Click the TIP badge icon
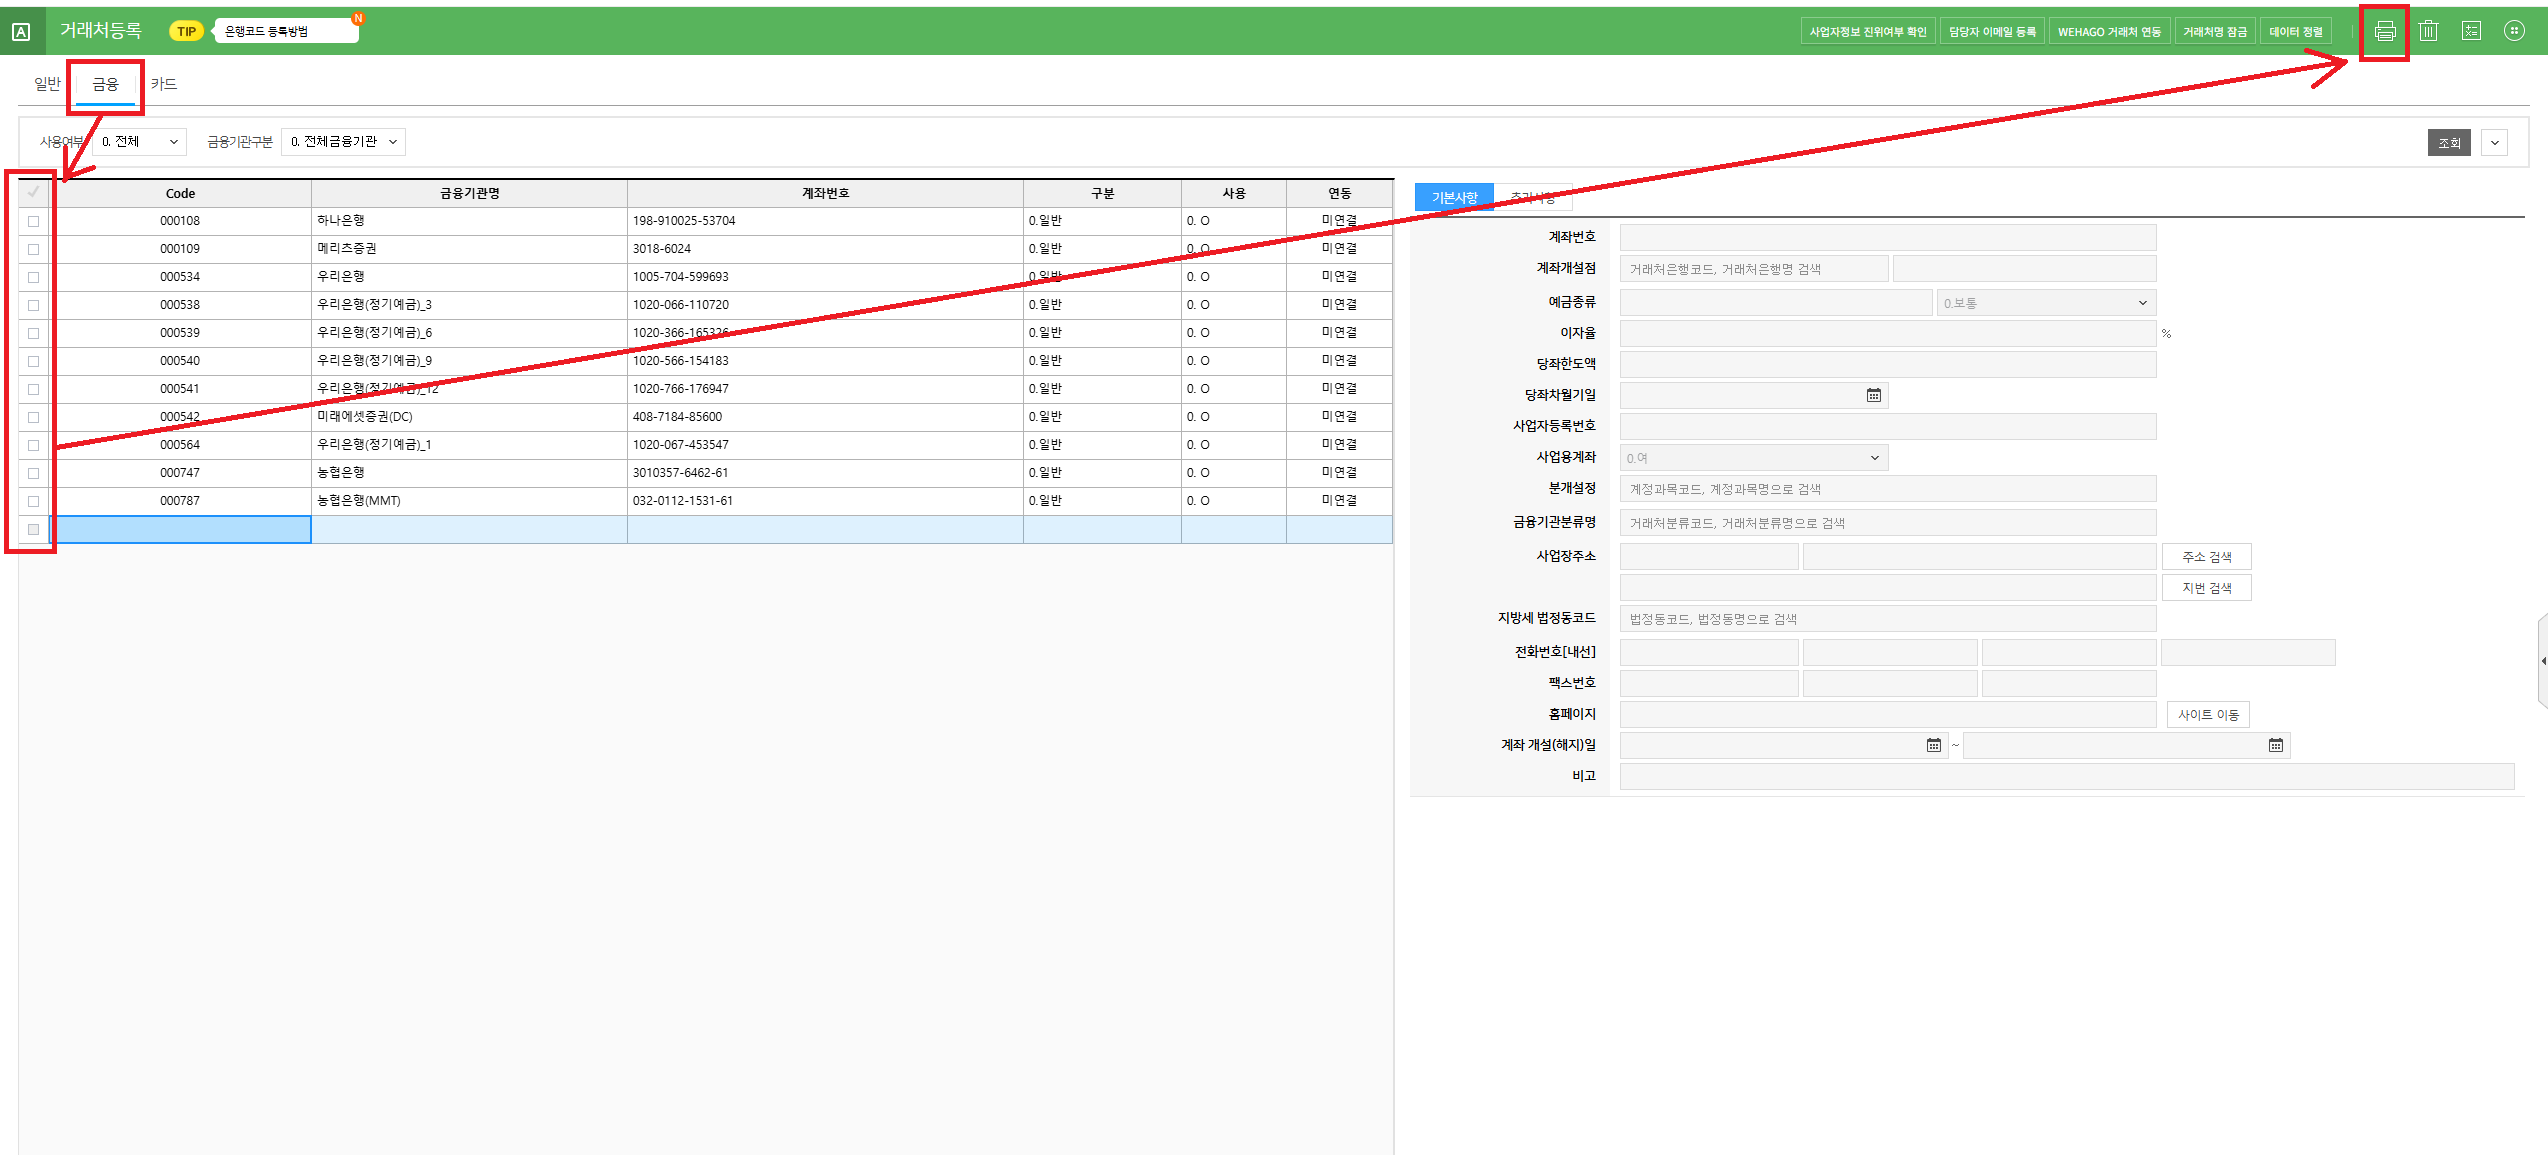The height and width of the screenshot is (1155, 2548). point(186,31)
